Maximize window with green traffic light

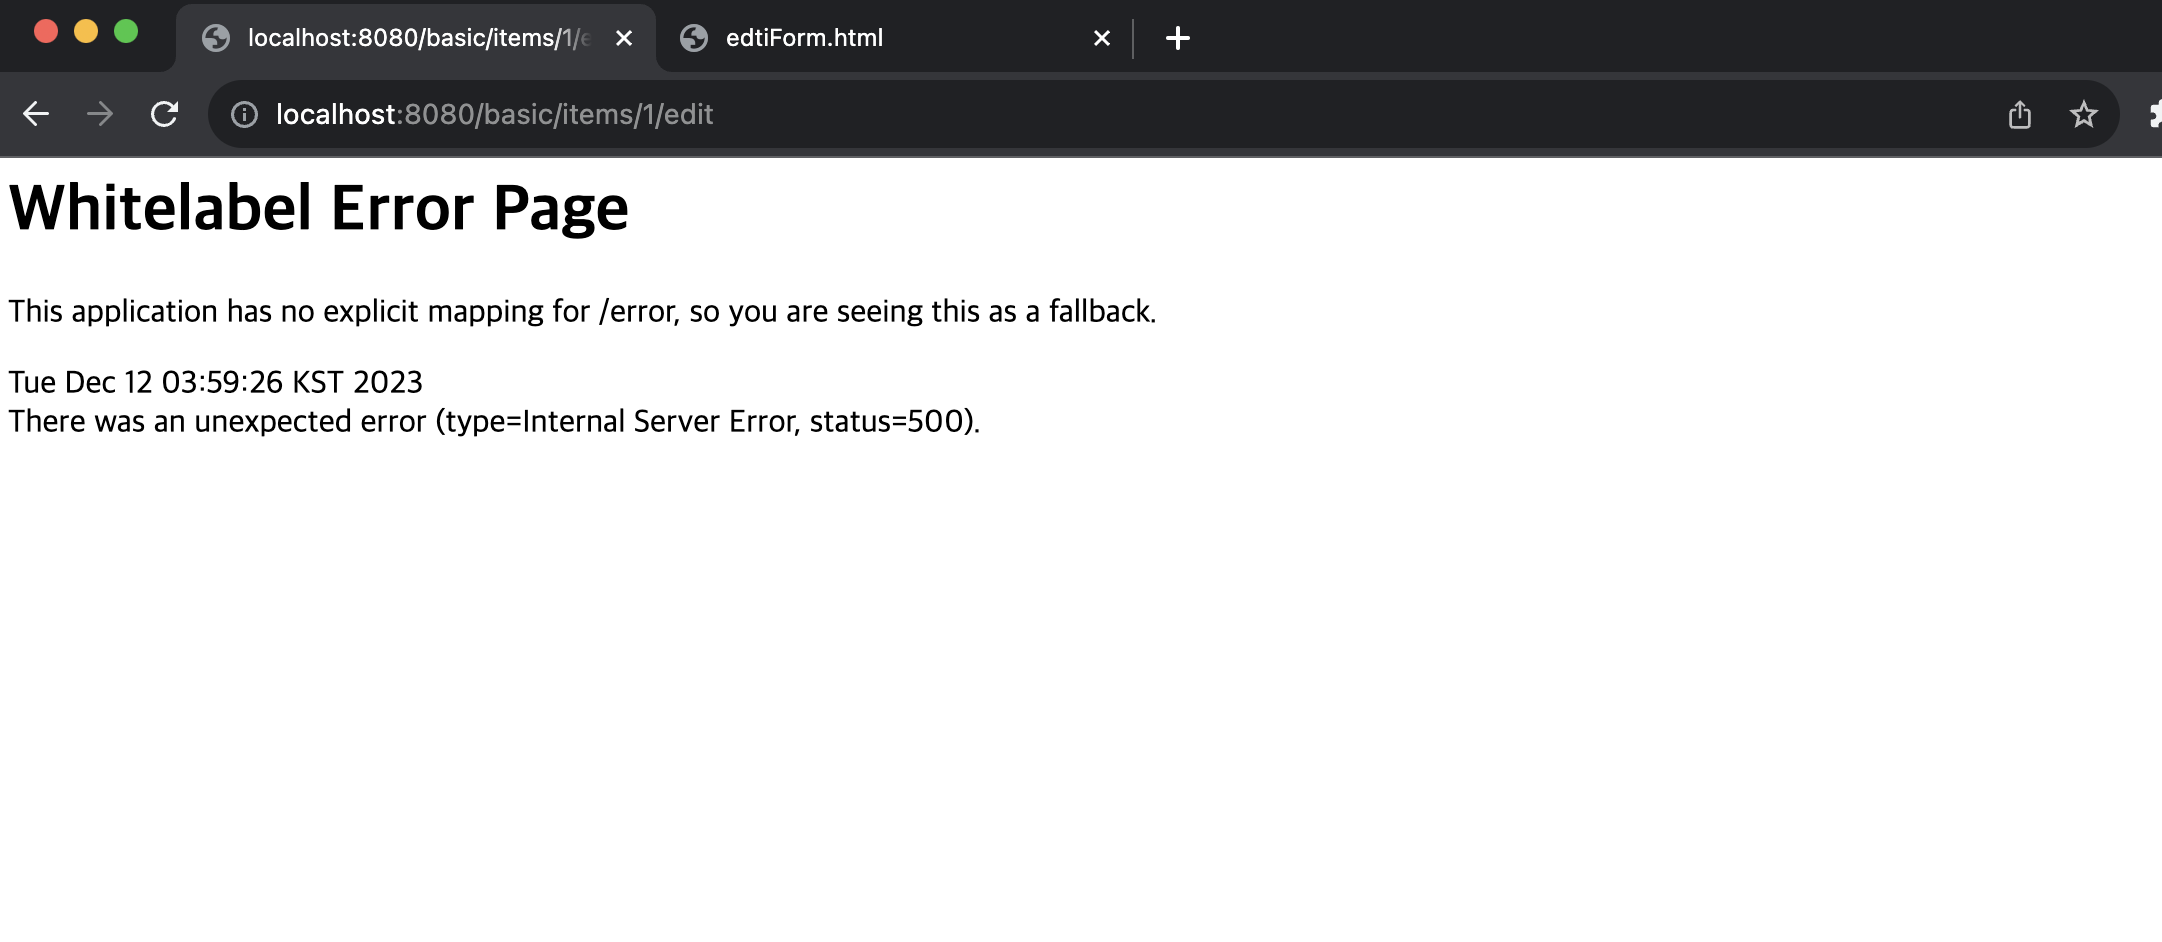click(x=126, y=32)
